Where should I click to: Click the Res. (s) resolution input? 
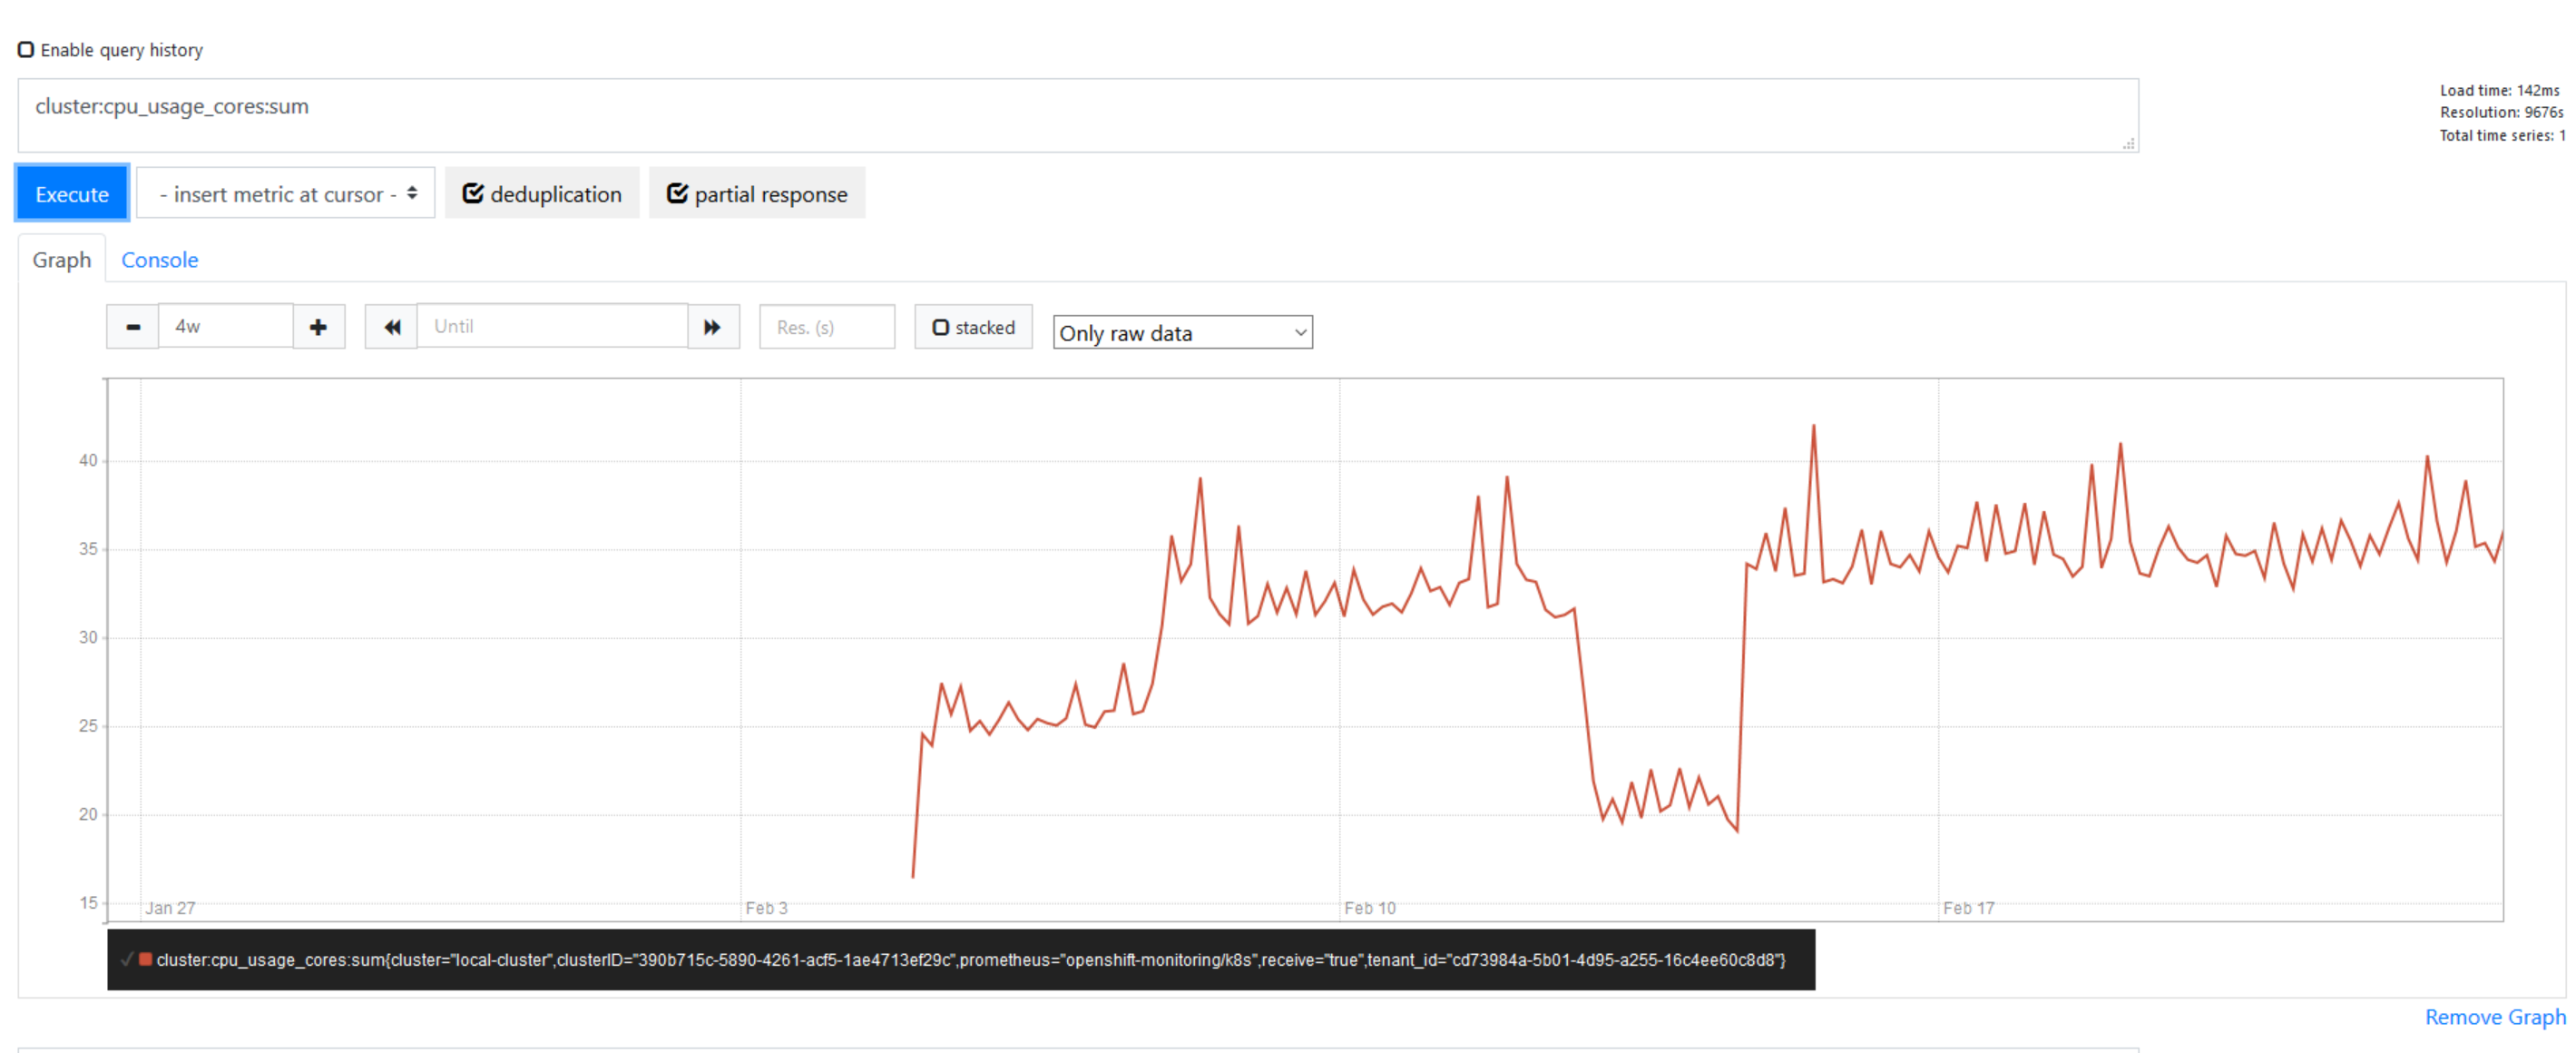pos(826,326)
